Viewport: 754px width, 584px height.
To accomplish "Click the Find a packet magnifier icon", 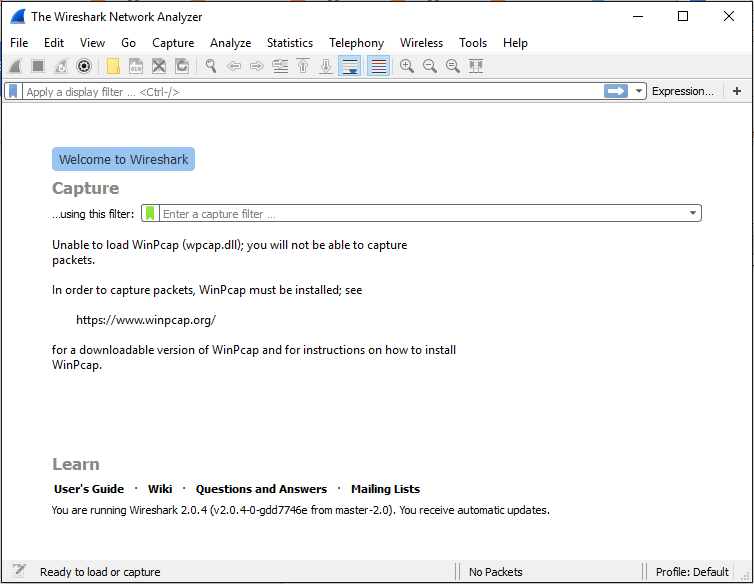I will [211, 66].
